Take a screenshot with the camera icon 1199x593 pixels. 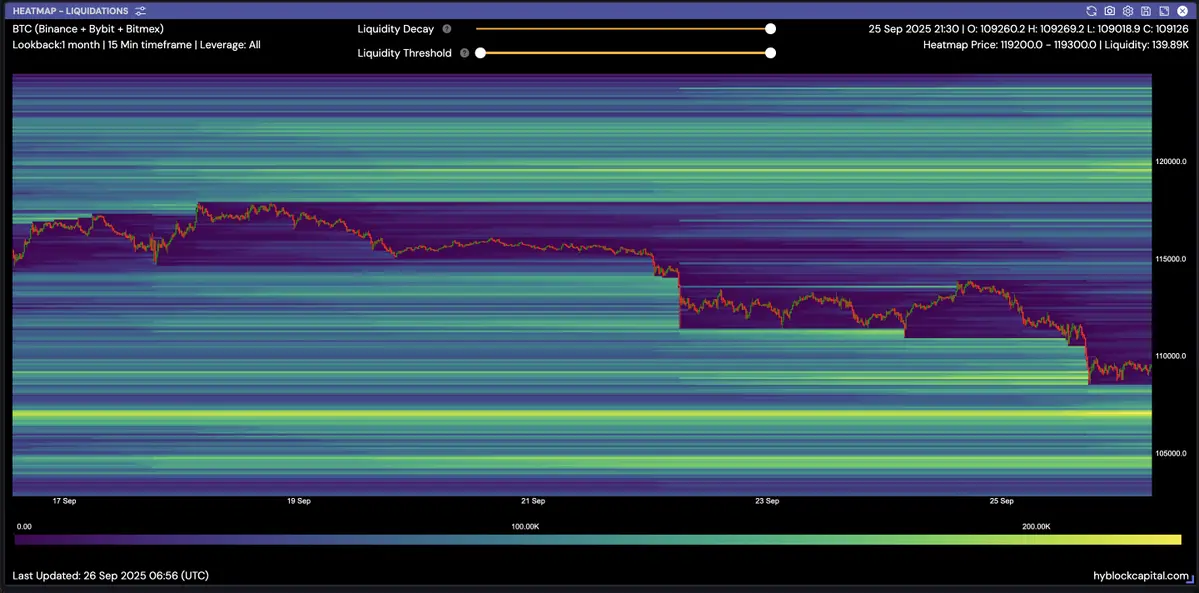click(x=1110, y=11)
